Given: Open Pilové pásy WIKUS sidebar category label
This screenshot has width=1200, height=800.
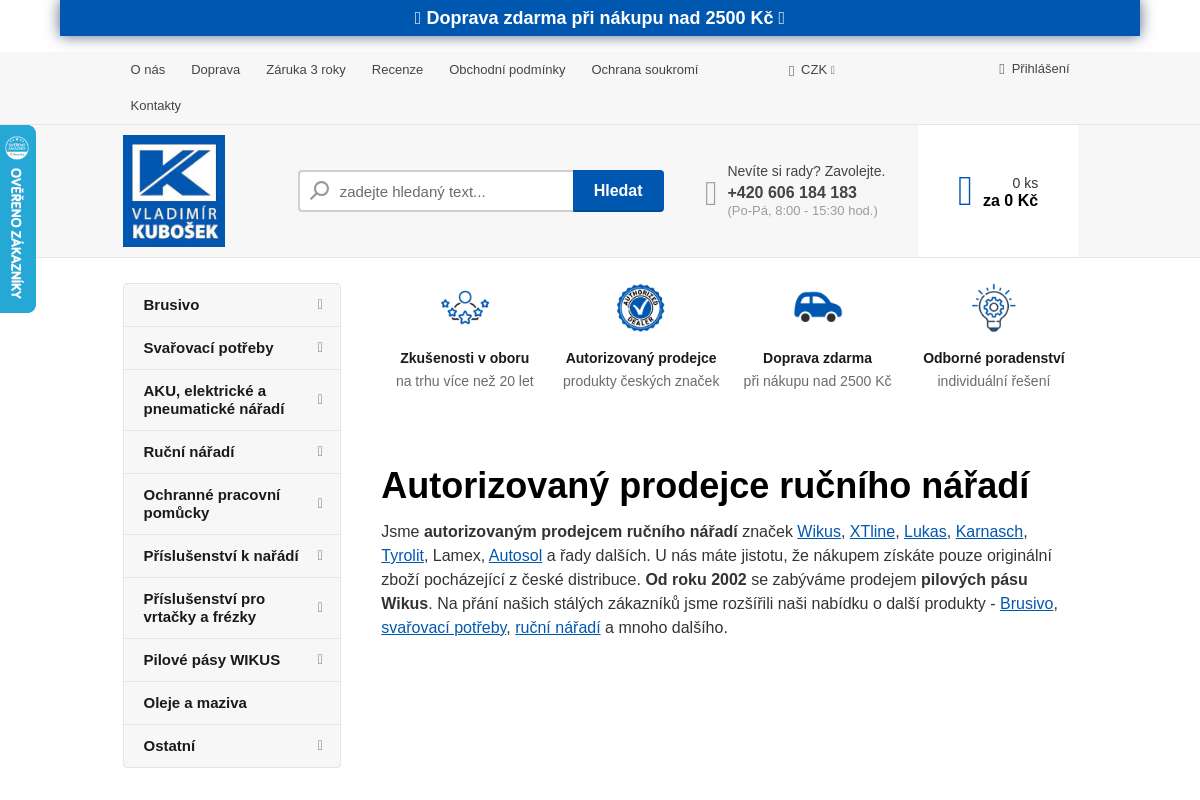Looking at the screenshot, I should coord(212,660).
